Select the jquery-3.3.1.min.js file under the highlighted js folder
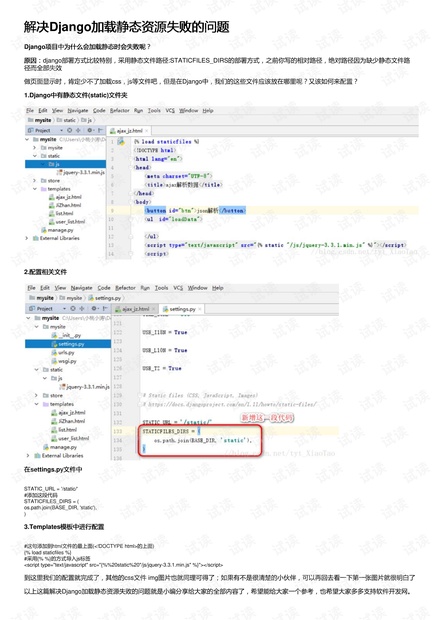Viewport: 440px width, 620px height. (81, 172)
